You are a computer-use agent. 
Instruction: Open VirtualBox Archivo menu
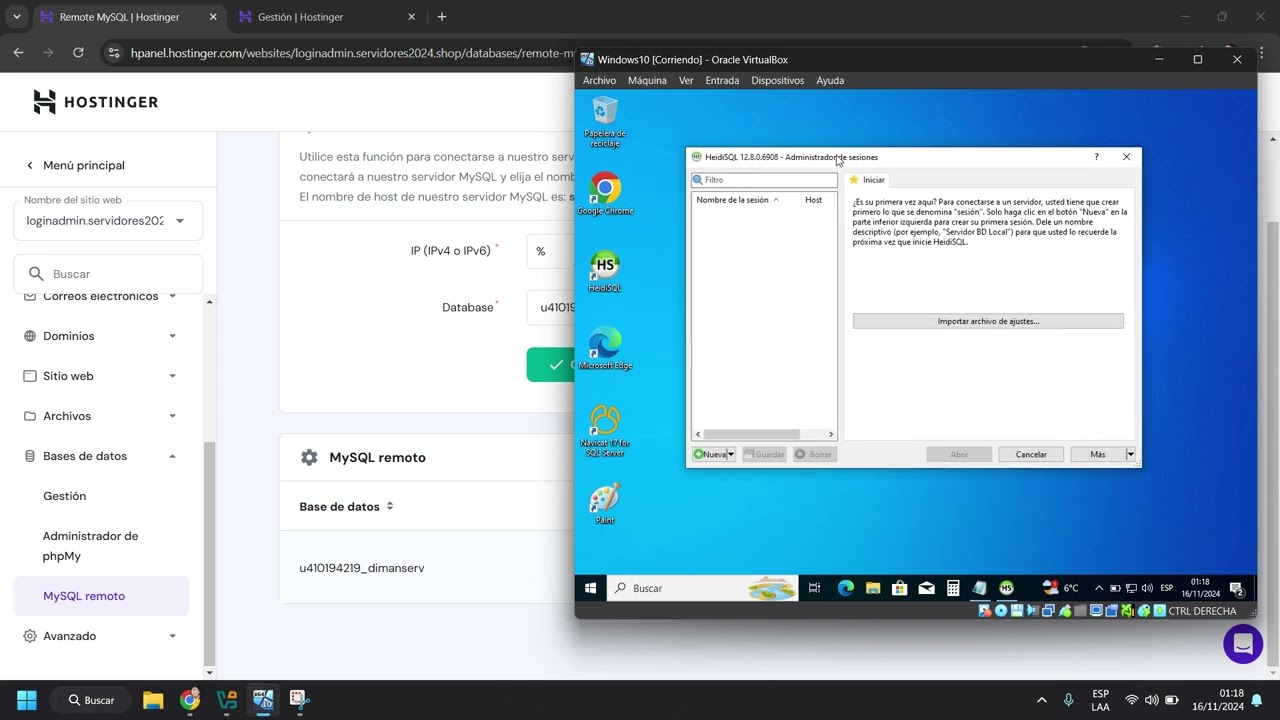[x=599, y=80]
